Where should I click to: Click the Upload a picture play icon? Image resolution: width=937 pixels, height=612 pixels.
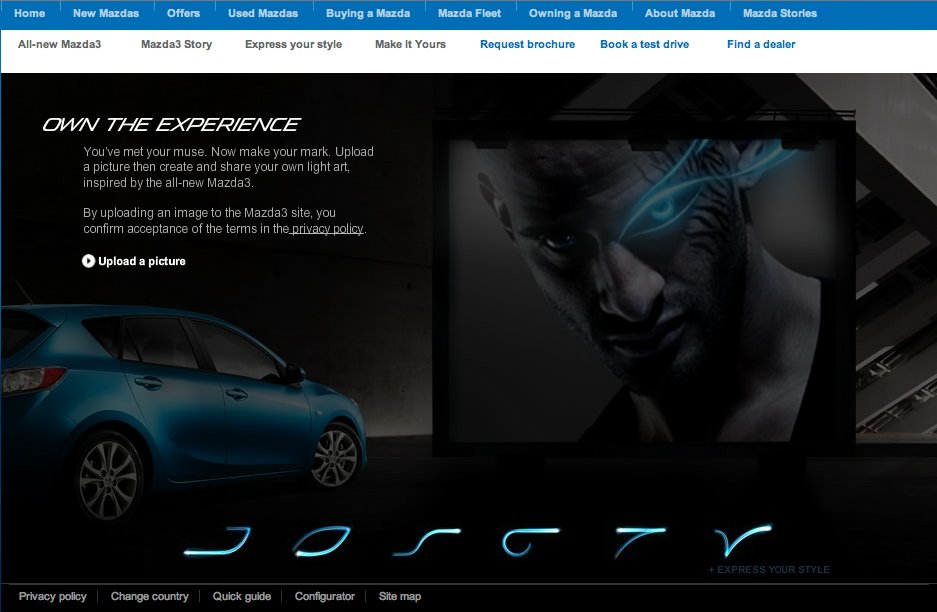pyautogui.click(x=88, y=261)
